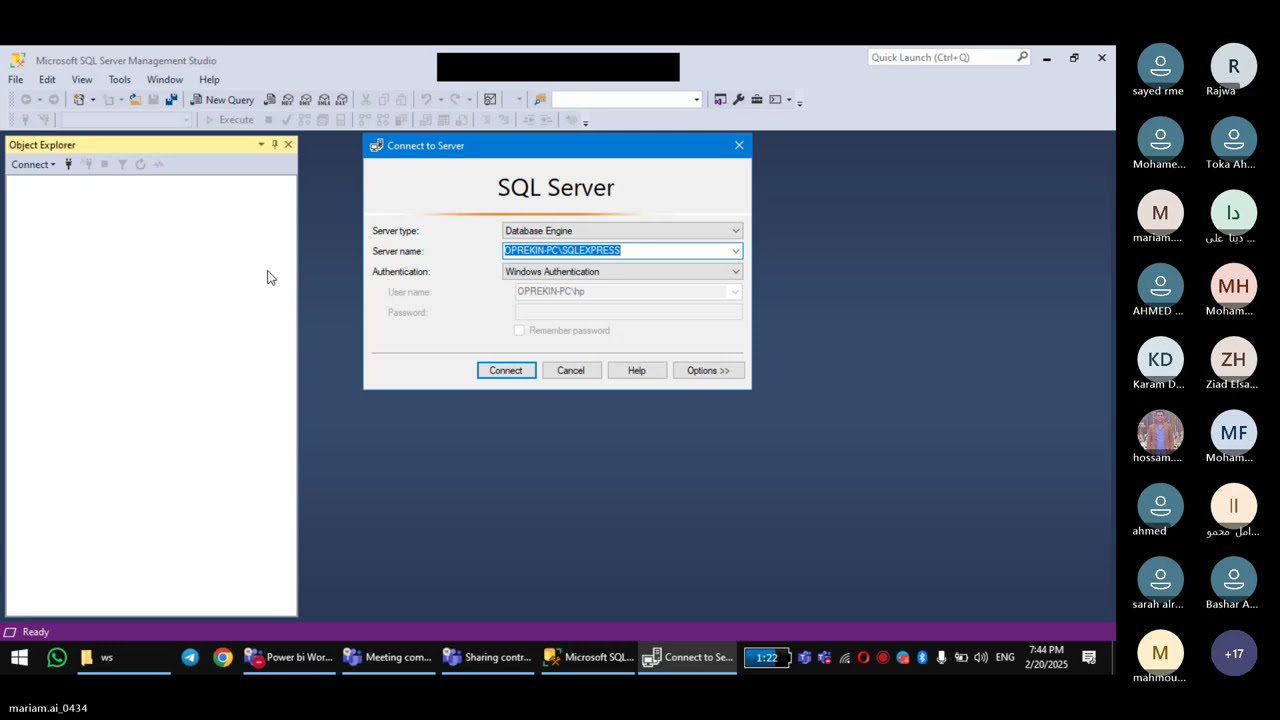Open the Tools menu
1280x720 pixels.
point(119,79)
